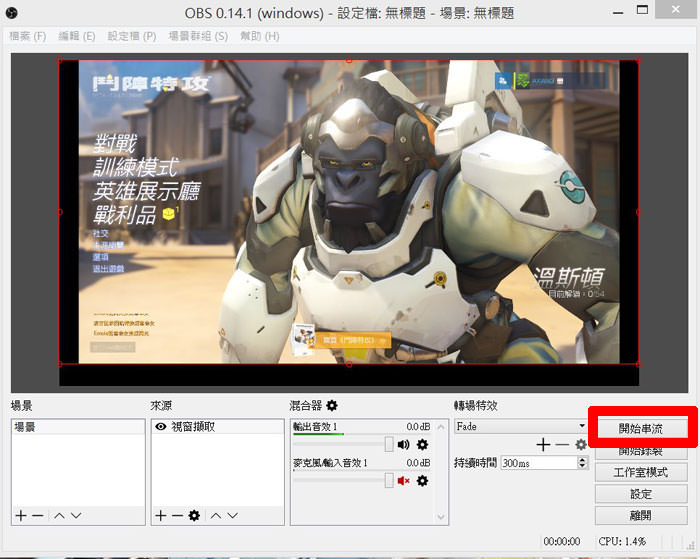The height and width of the screenshot is (559, 700).
Task: Open source properties gear icon
Action: click(194, 516)
